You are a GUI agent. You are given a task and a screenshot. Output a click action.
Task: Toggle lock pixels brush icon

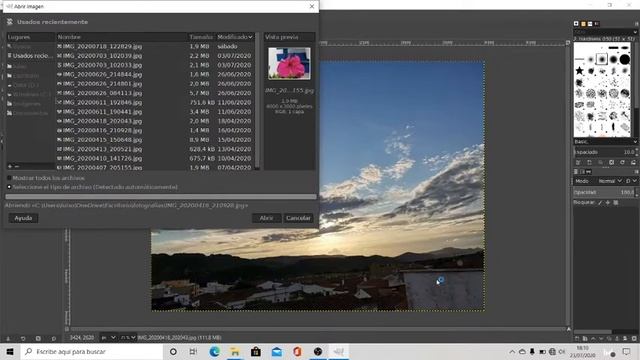point(600,202)
